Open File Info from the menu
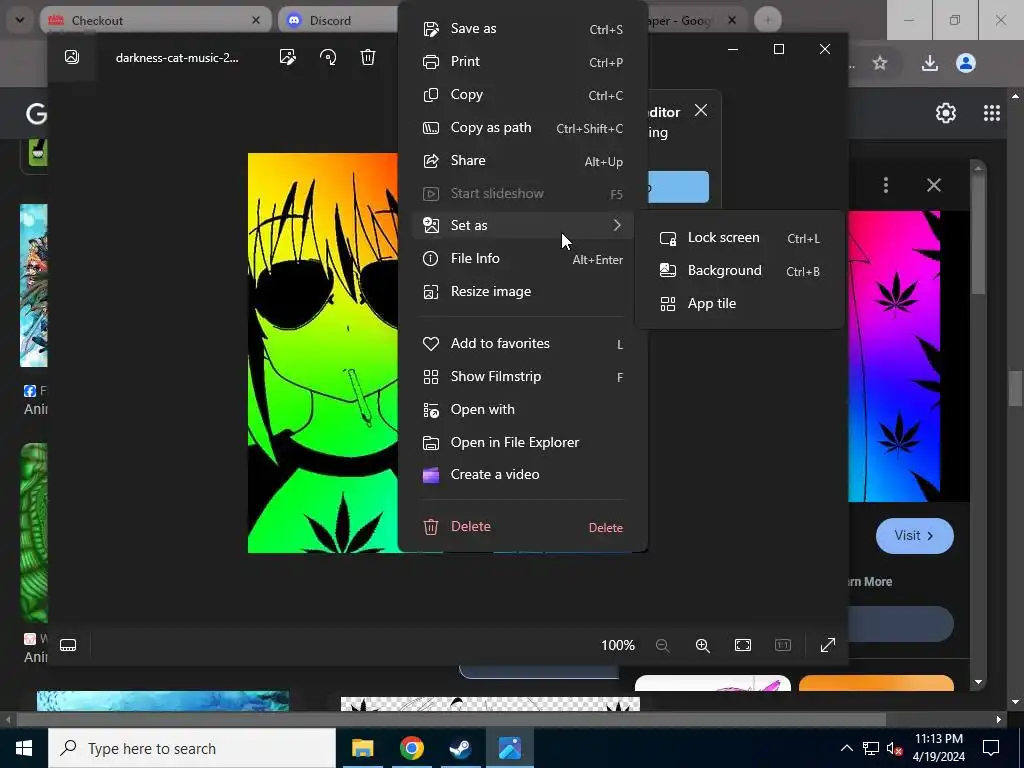Image resolution: width=1024 pixels, height=768 pixels. (x=522, y=259)
